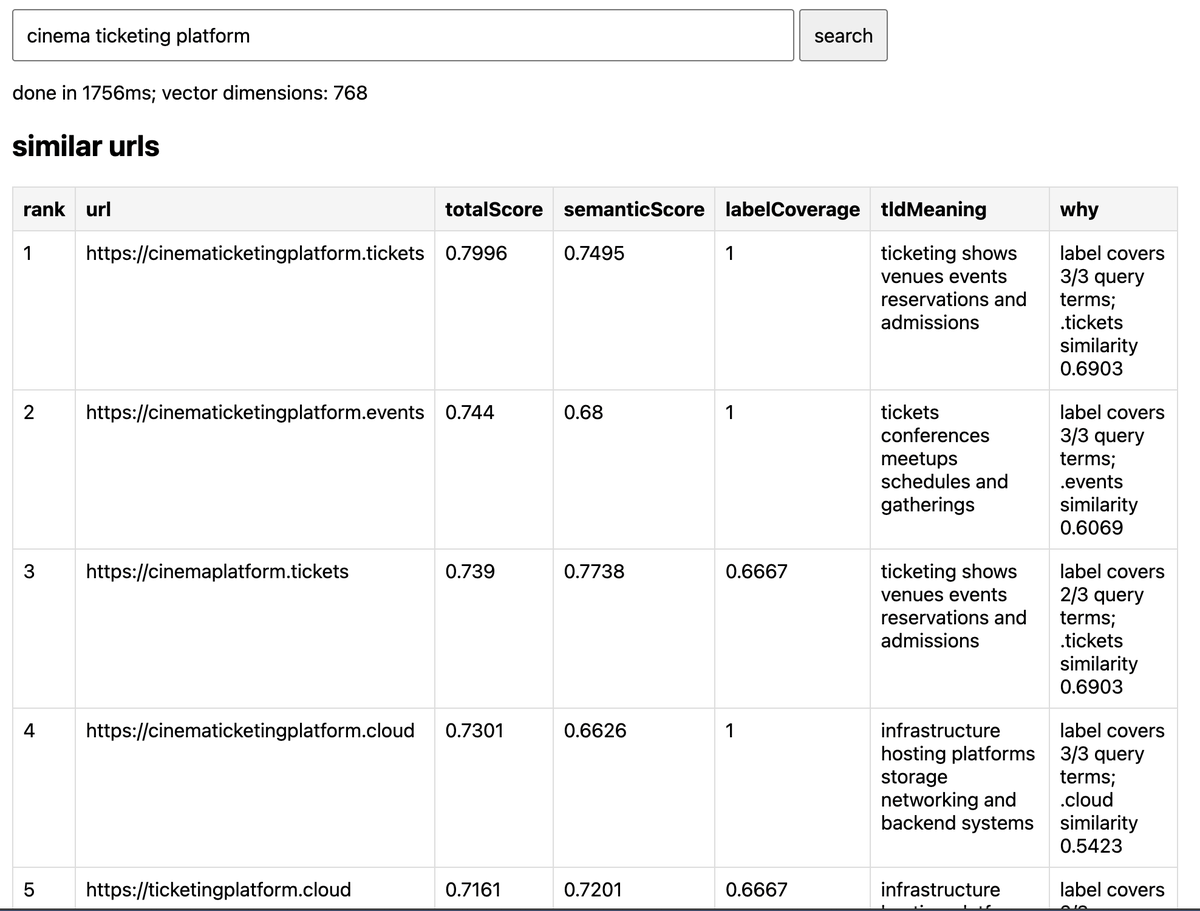
Task: Select semantic score value 0.7495
Action: (x=594, y=253)
